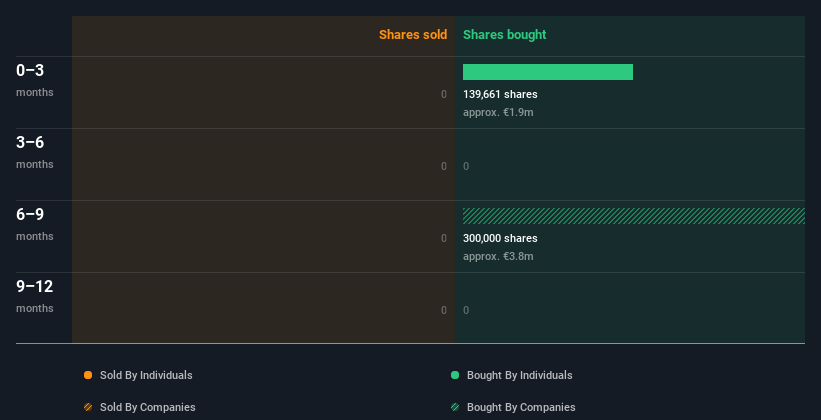Click the Shares bought column header
Screen dimensions: 821x420
[504, 35]
